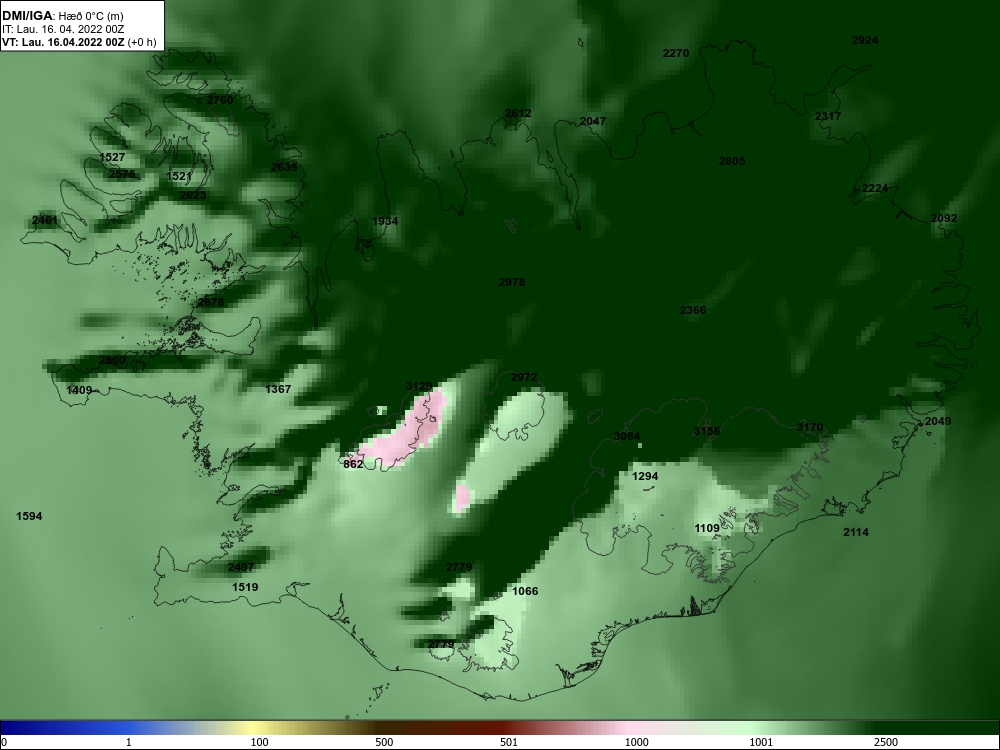Click the 2049 map value

click(938, 421)
